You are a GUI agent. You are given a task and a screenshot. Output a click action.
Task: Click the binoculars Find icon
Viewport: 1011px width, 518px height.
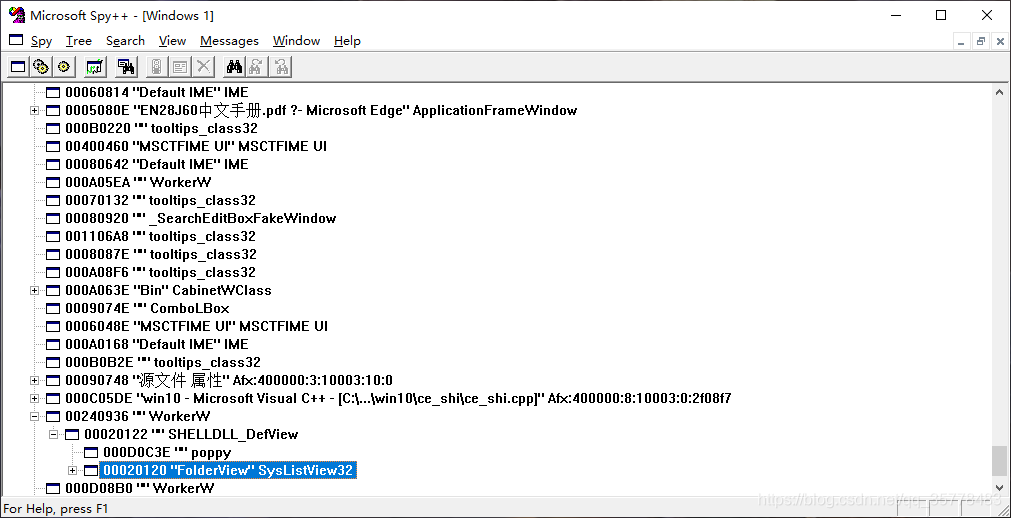point(234,66)
